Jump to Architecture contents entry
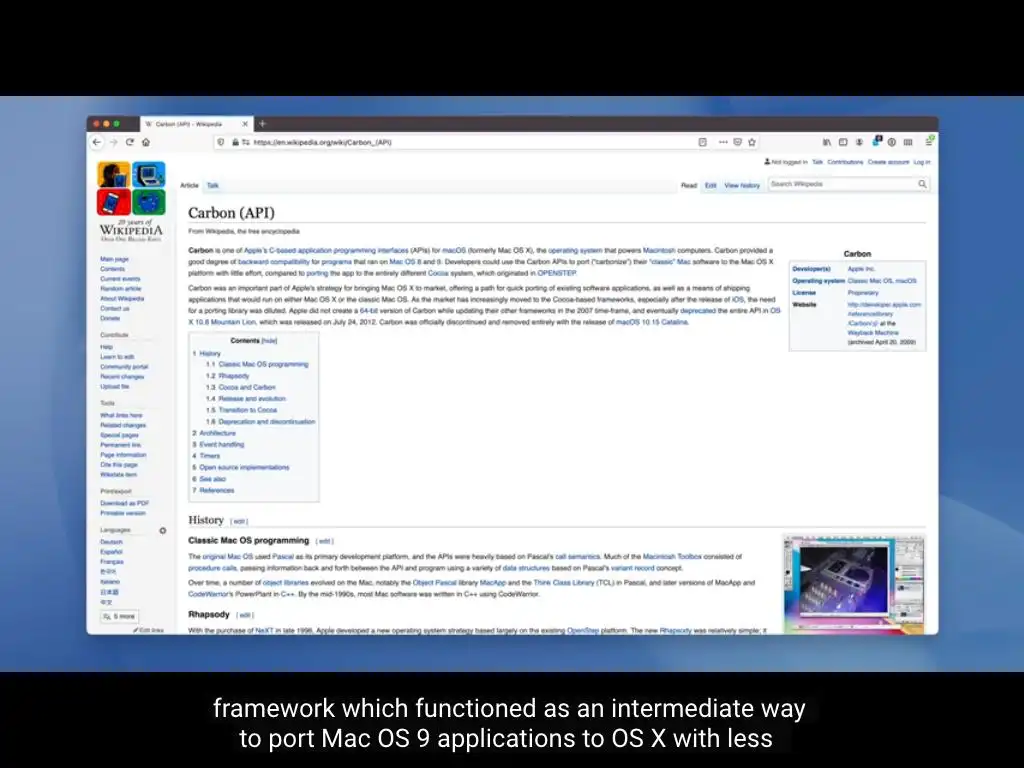Screen dimensions: 1024x768 [x=217, y=433]
